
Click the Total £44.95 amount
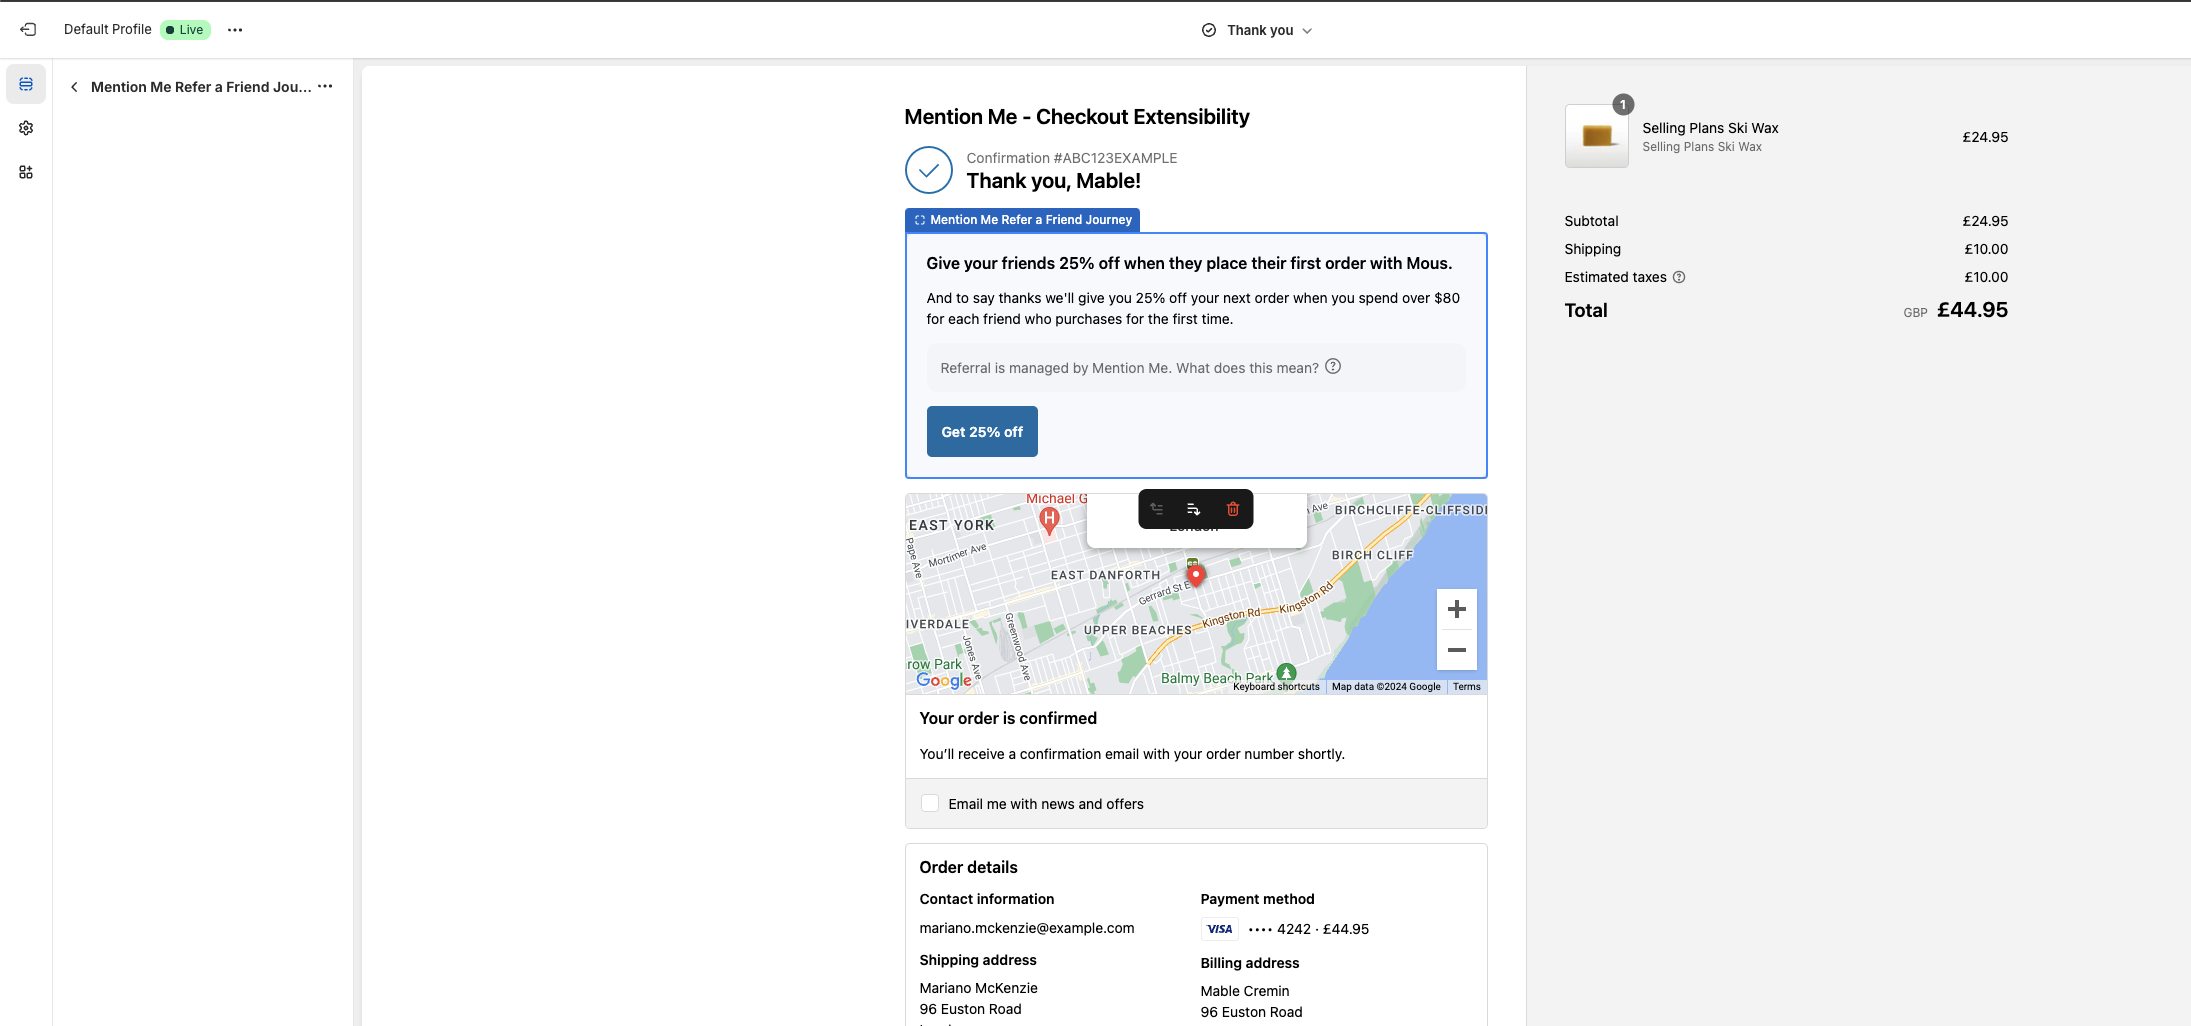click(1972, 310)
